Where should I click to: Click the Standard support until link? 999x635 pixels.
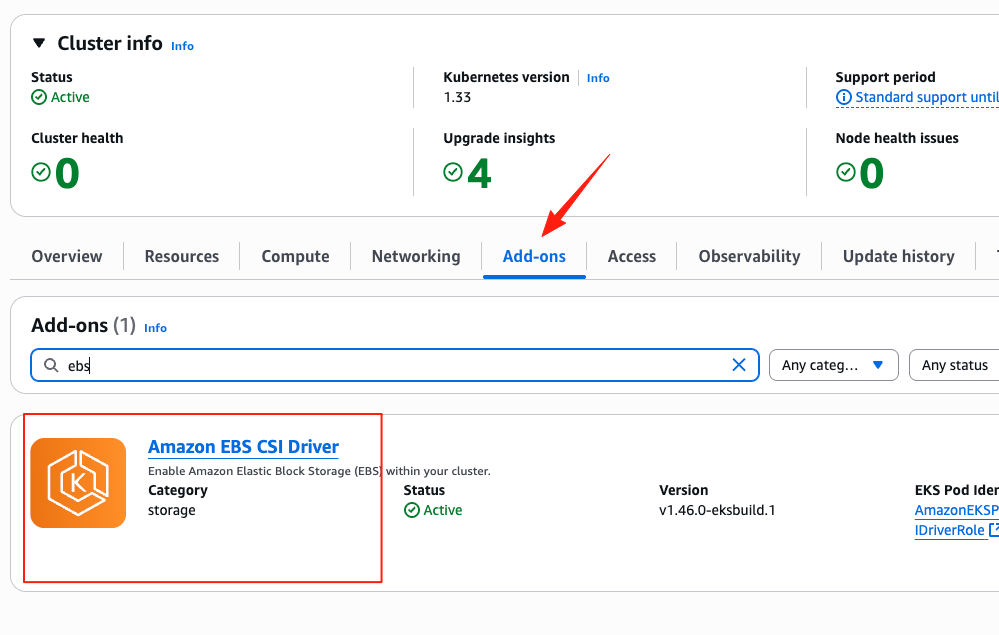pos(926,97)
